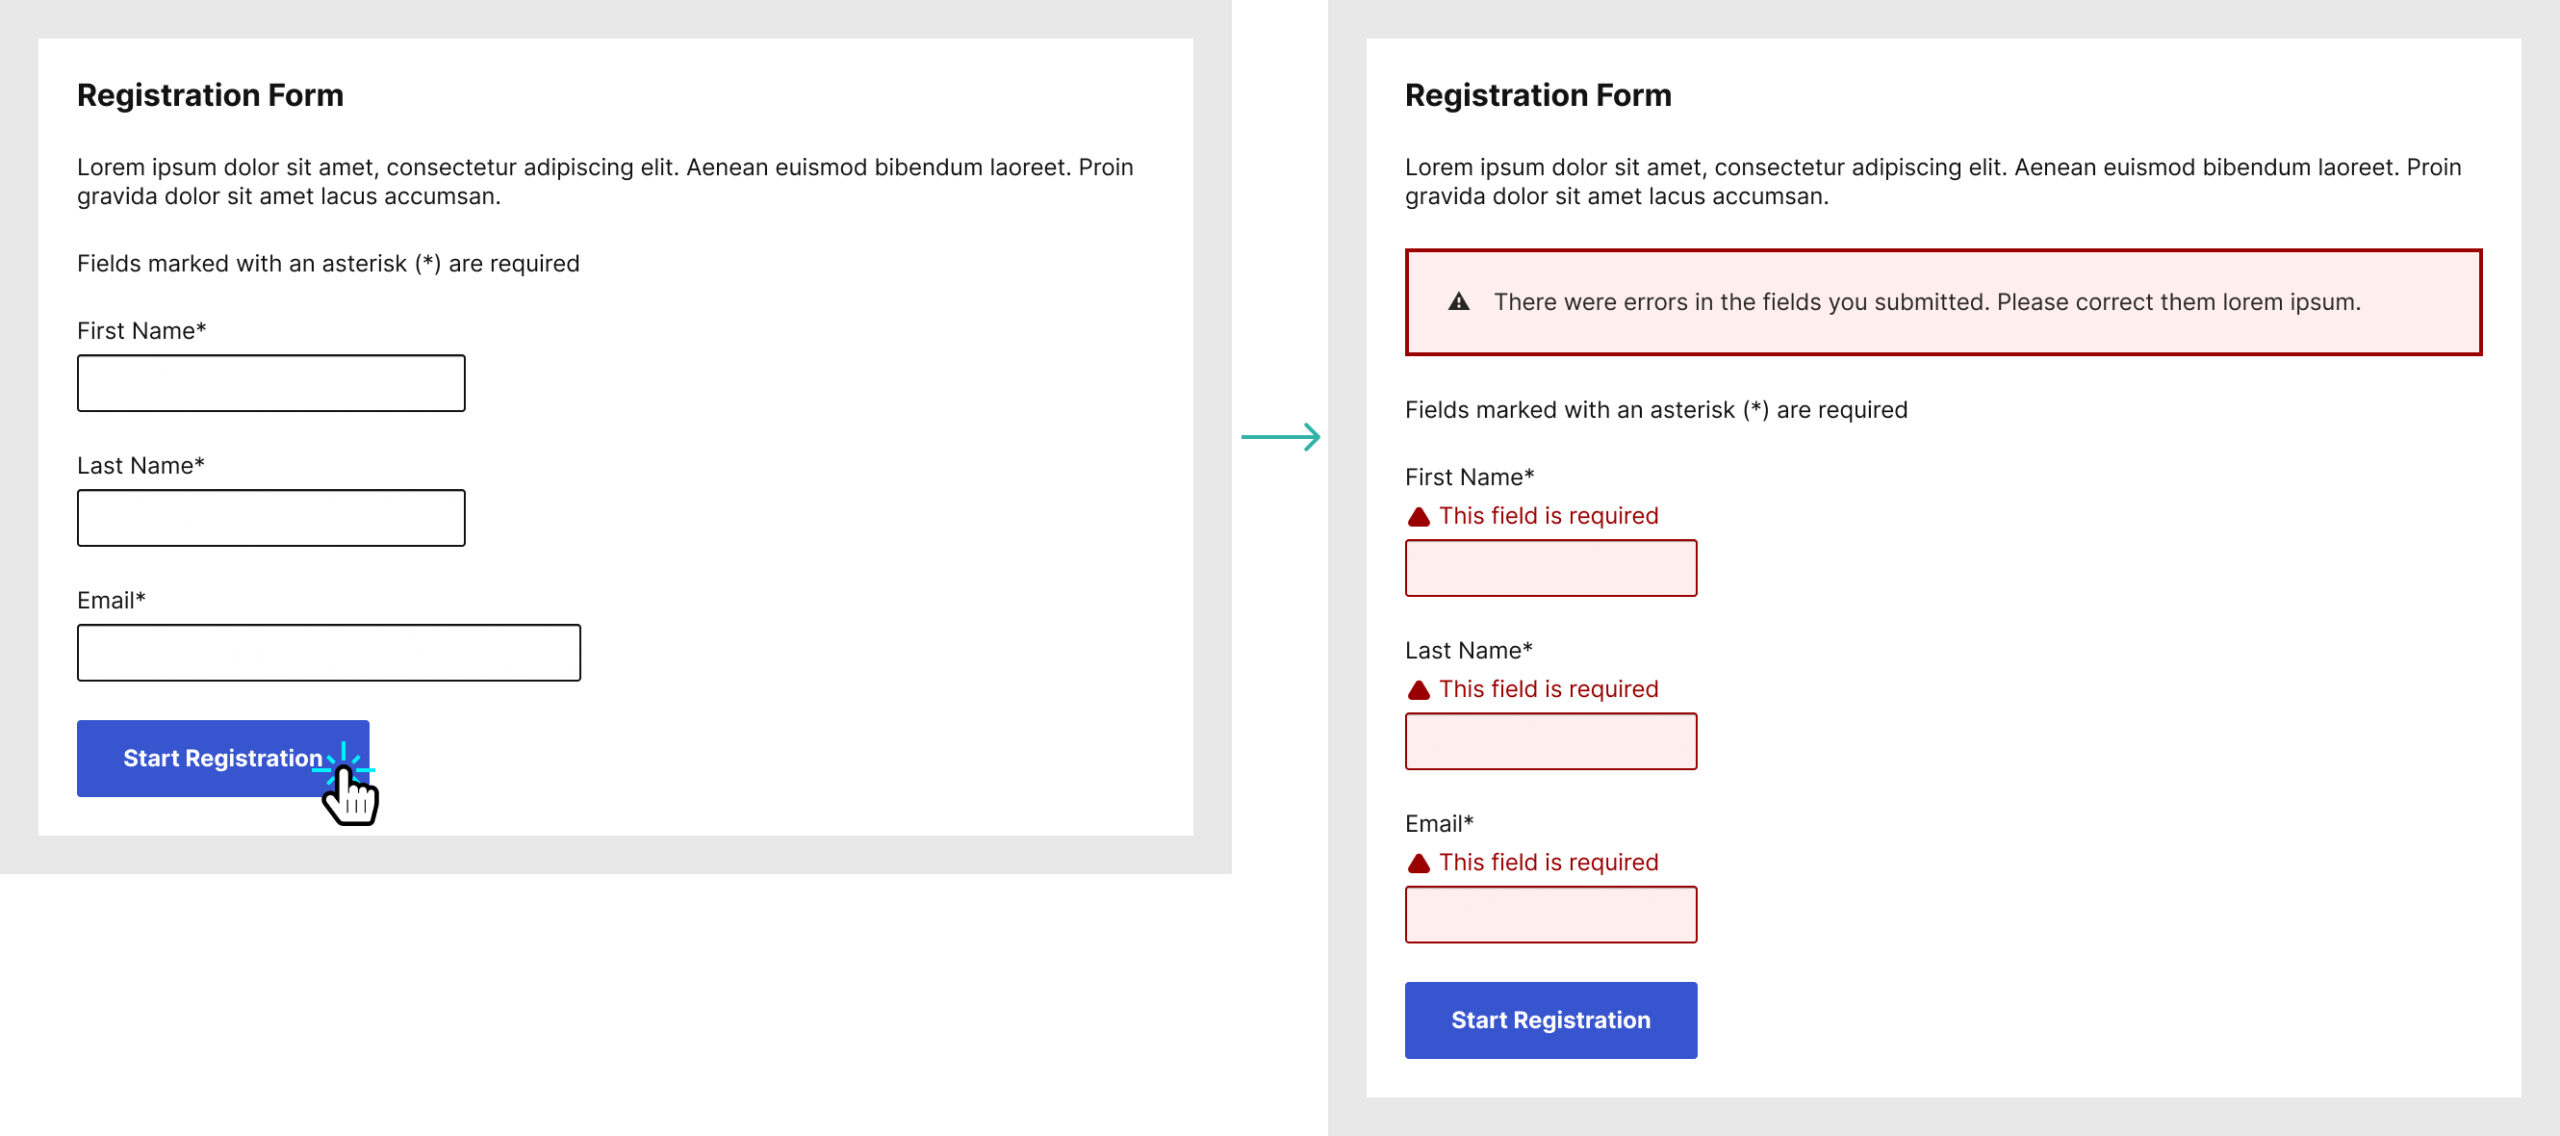Click the red-highlighted Last Name field
The image size is (2560, 1136).
tap(1550, 741)
